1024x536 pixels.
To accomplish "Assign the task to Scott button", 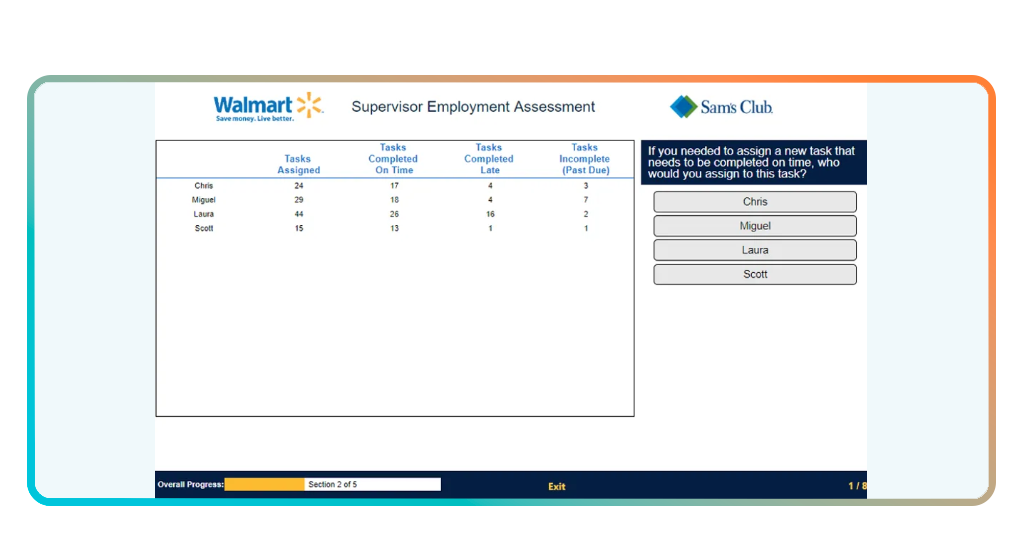I will [754, 274].
